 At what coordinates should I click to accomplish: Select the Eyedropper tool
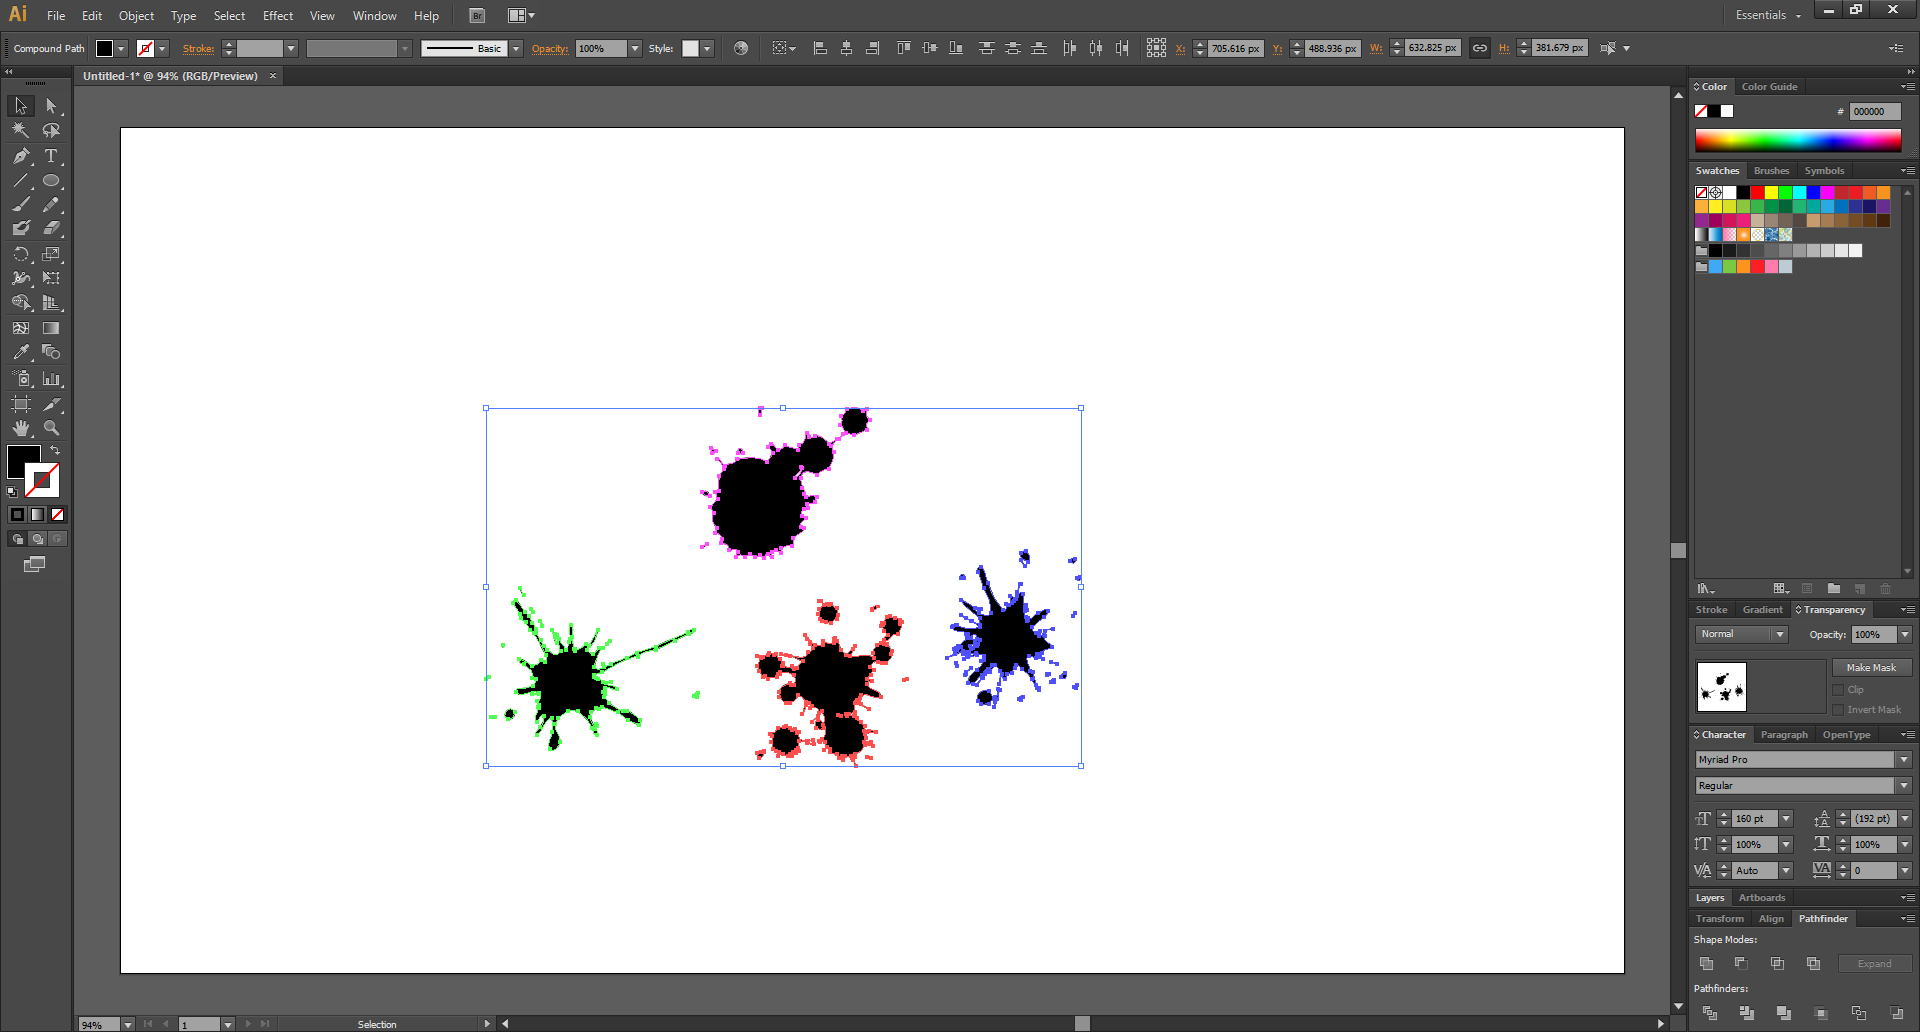point(21,352)
